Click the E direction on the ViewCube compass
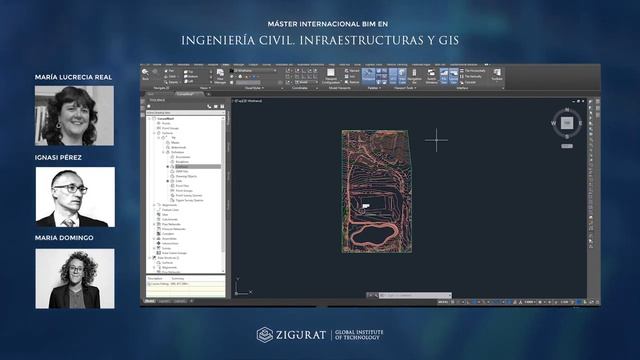640x360 pixels. click(x=580, y=123)
